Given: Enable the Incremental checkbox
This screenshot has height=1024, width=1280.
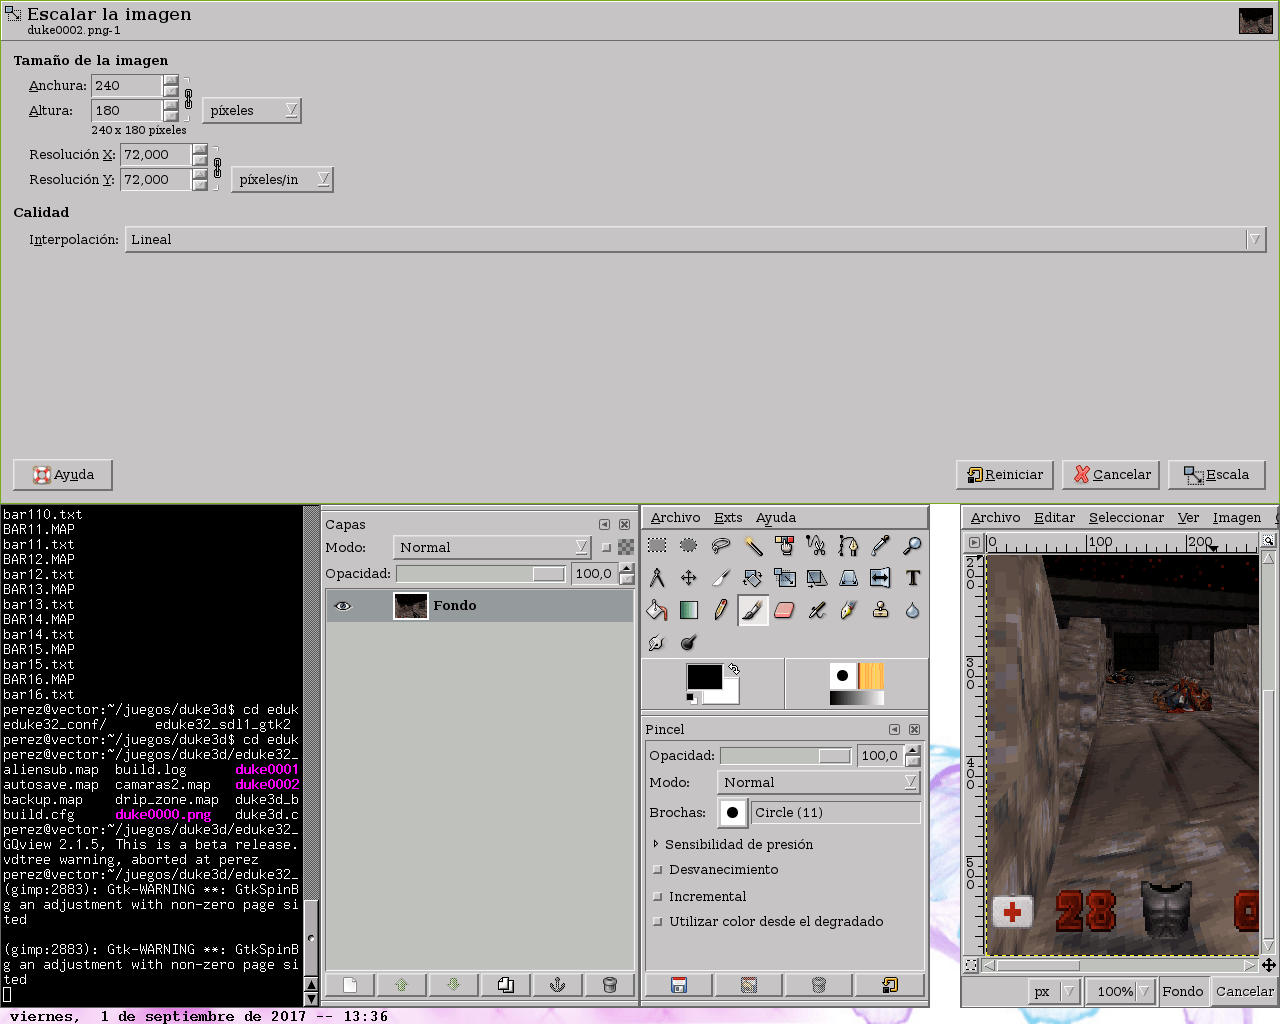Looking at the screenshot, I should 658,897.
